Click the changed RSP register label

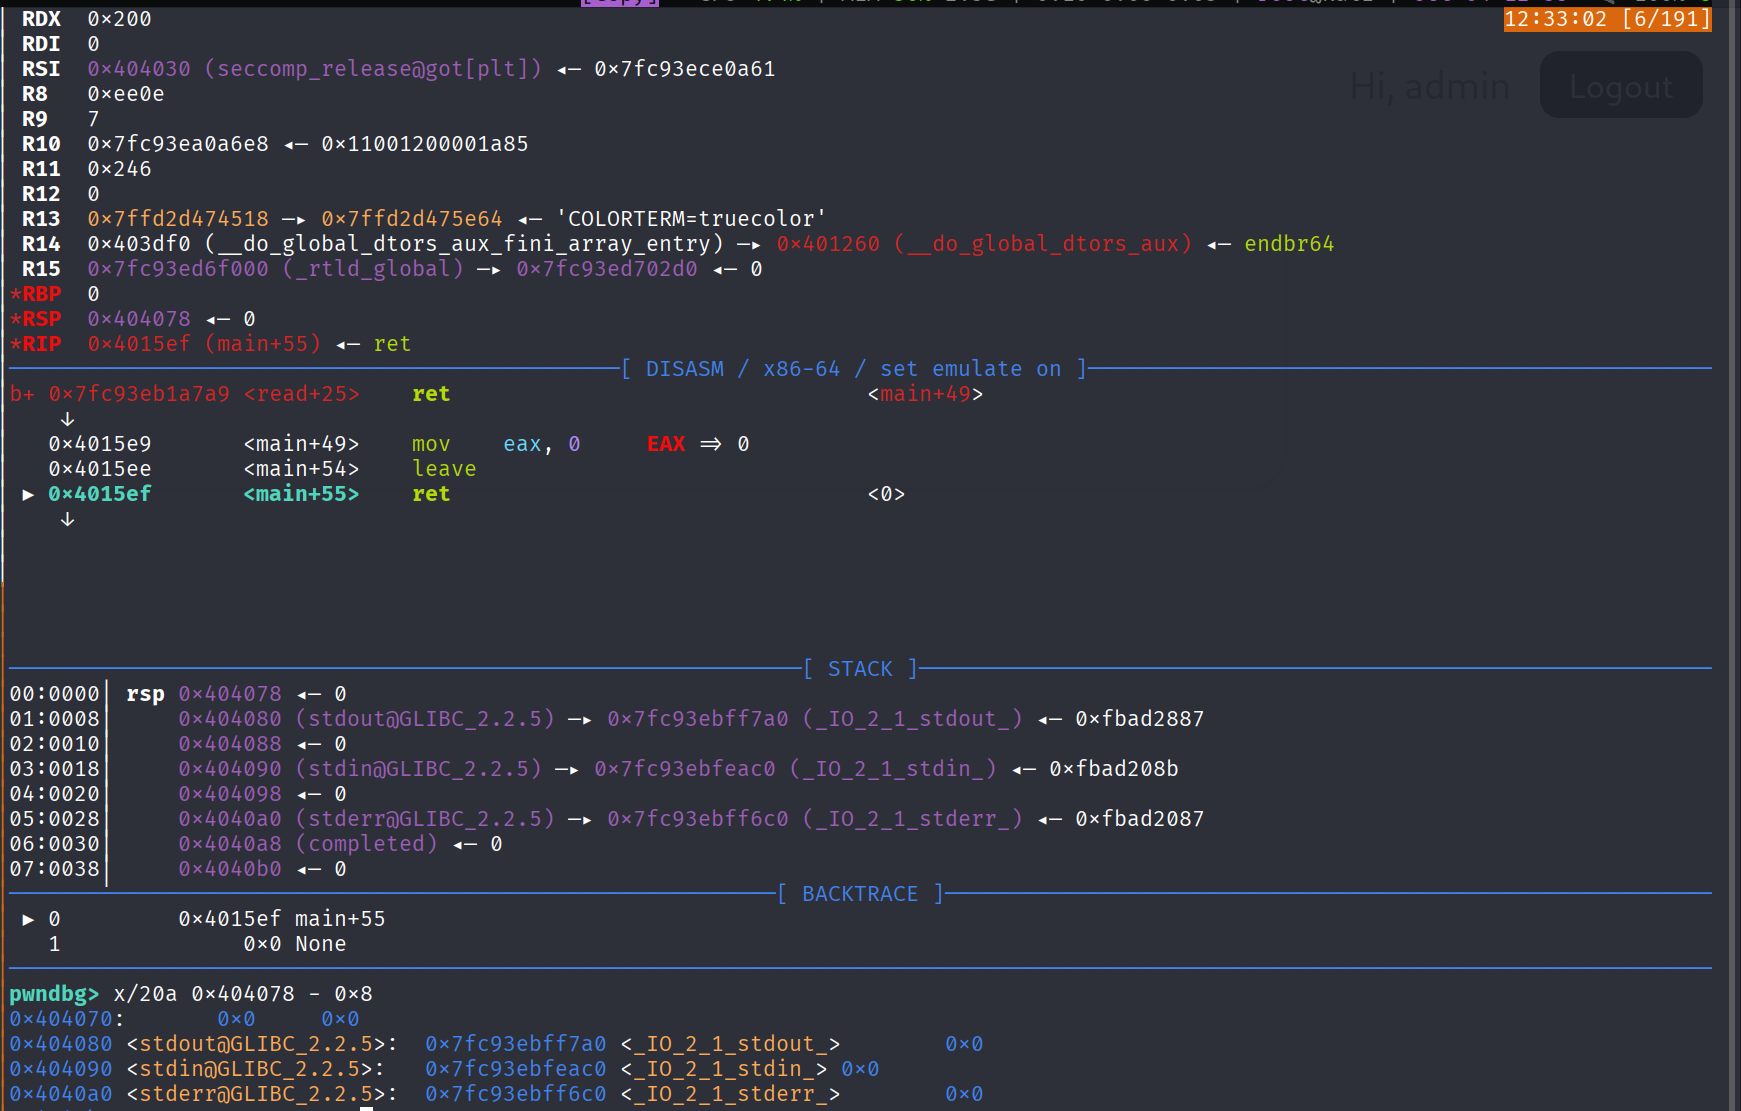(36, 319)
